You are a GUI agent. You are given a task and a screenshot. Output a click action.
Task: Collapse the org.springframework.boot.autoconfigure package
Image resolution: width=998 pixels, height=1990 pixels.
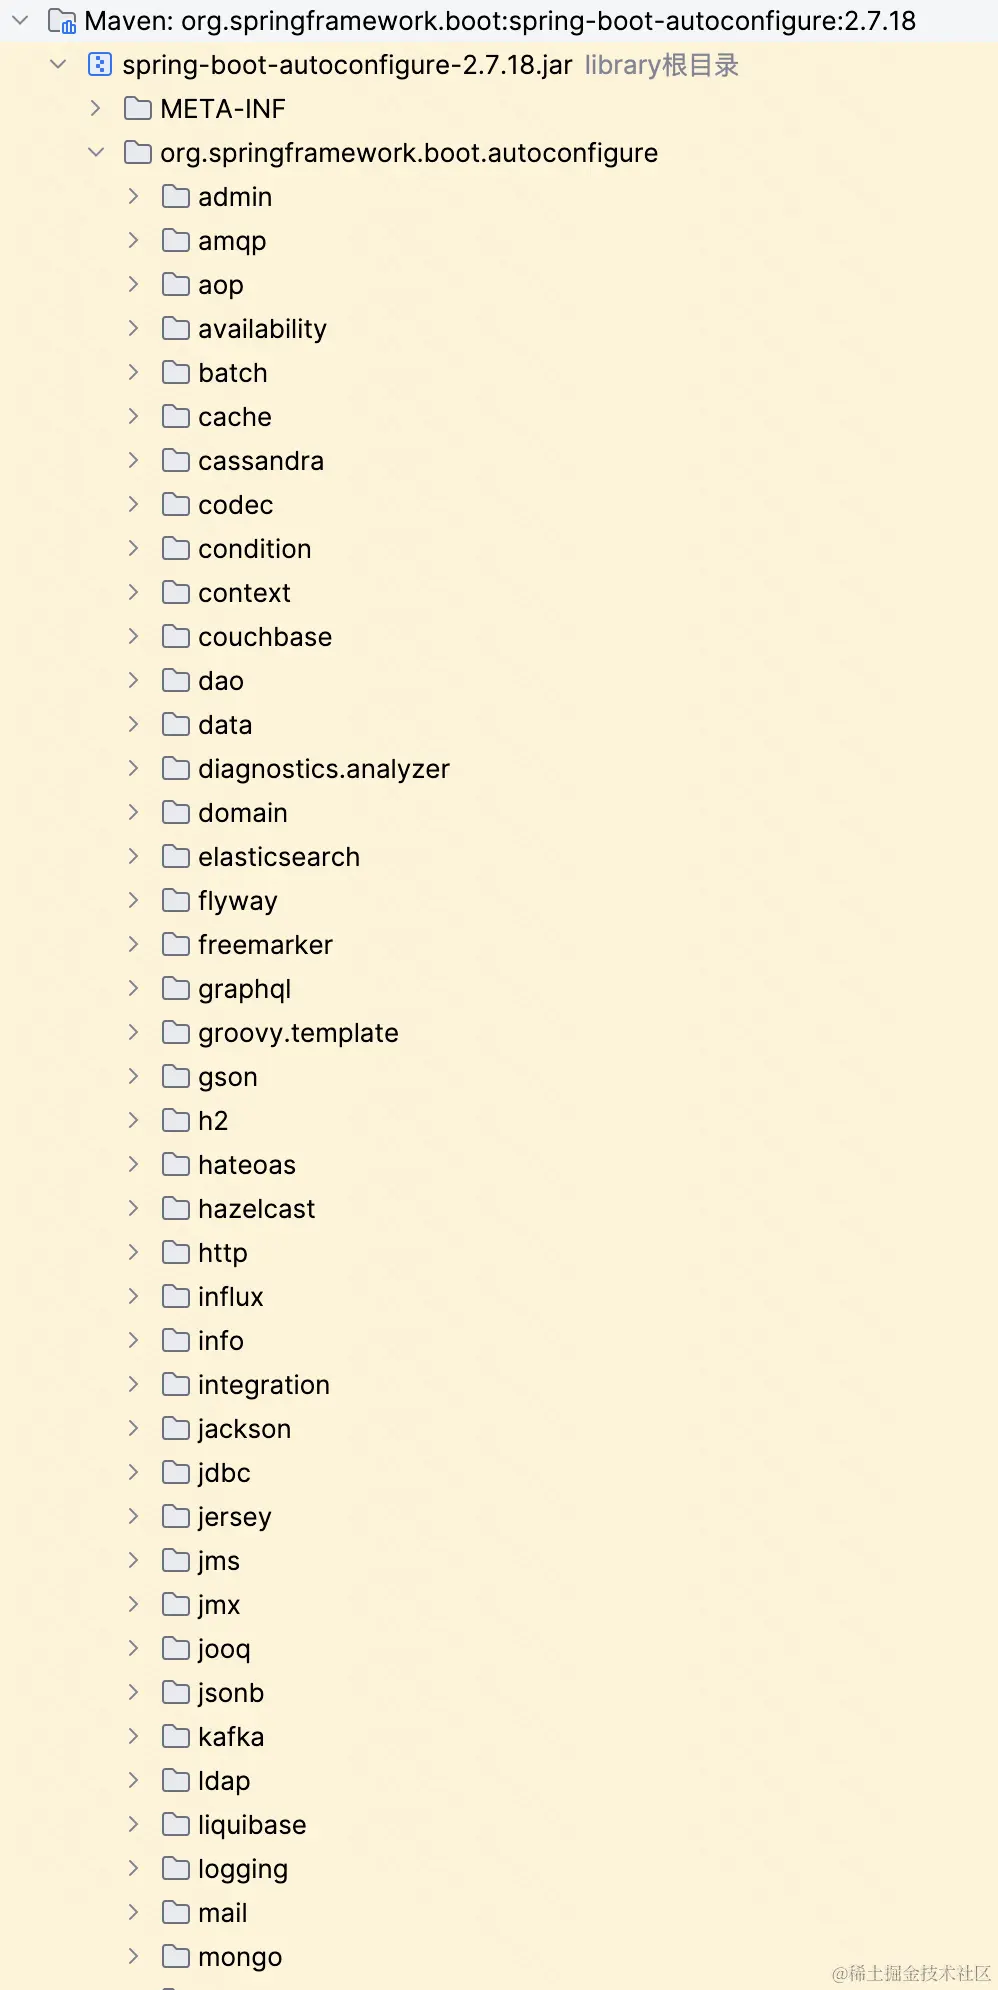click(x=96, y=153)
